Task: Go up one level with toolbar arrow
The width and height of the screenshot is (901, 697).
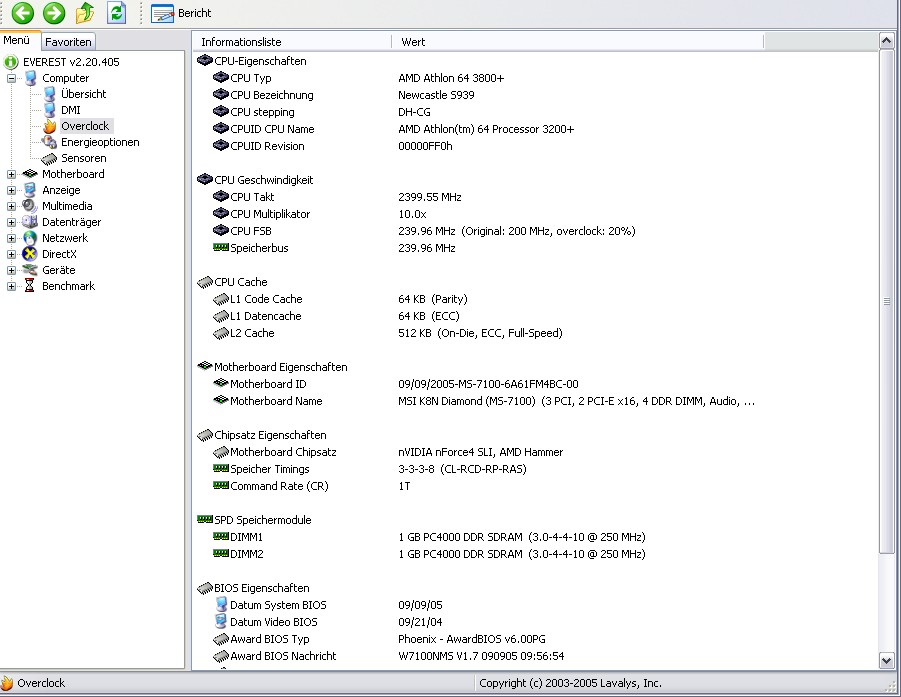Action: click(x=85, y=13)
